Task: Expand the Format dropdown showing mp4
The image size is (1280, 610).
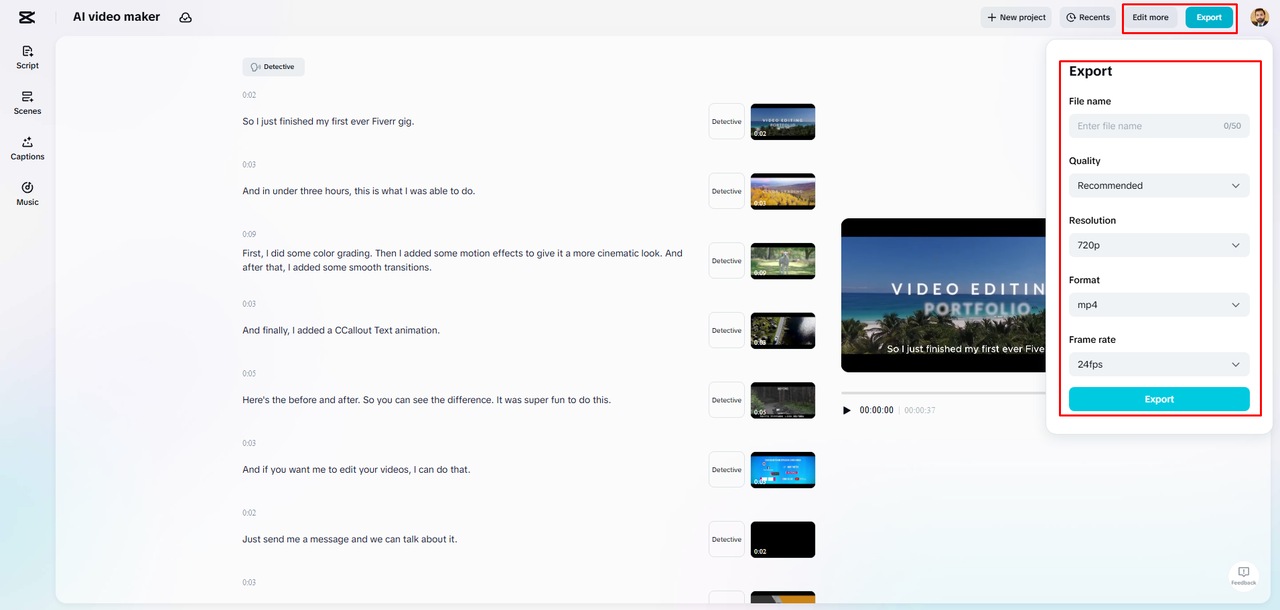Action: pyautogui.click(x=1158, y=304)
